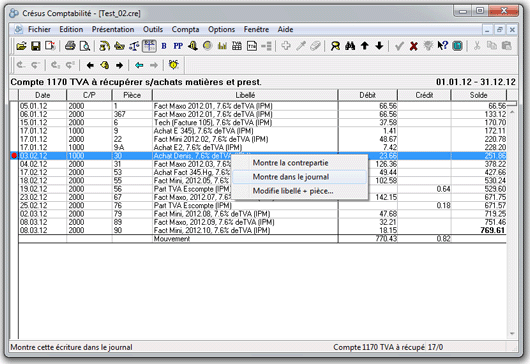Click the teal book icon in toolbar
Screen dimensions: 530x364
(457, 46)
